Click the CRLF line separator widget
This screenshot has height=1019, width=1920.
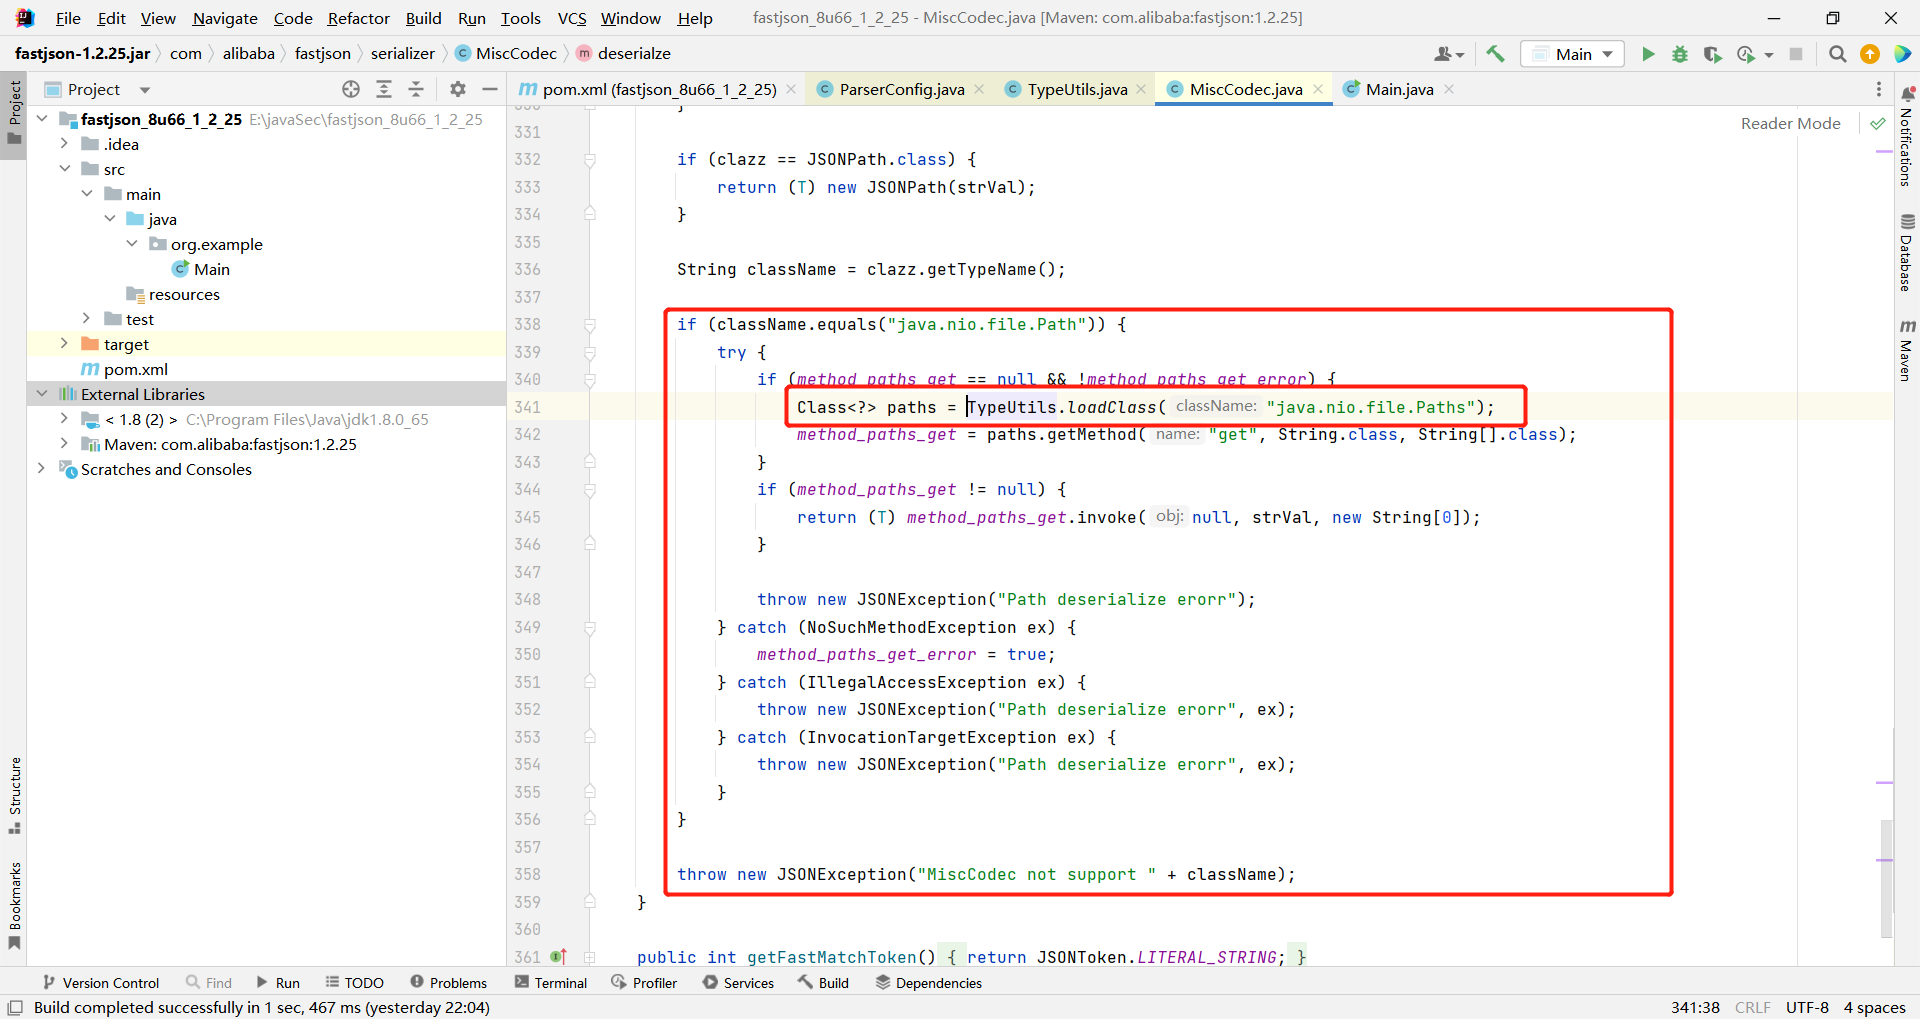coord(1752,1007)
